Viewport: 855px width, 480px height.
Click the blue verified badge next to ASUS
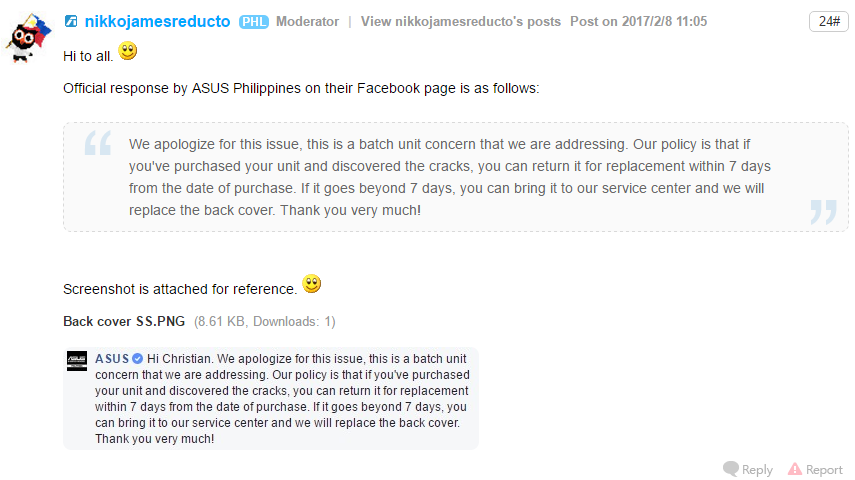[x=138, y=358]
